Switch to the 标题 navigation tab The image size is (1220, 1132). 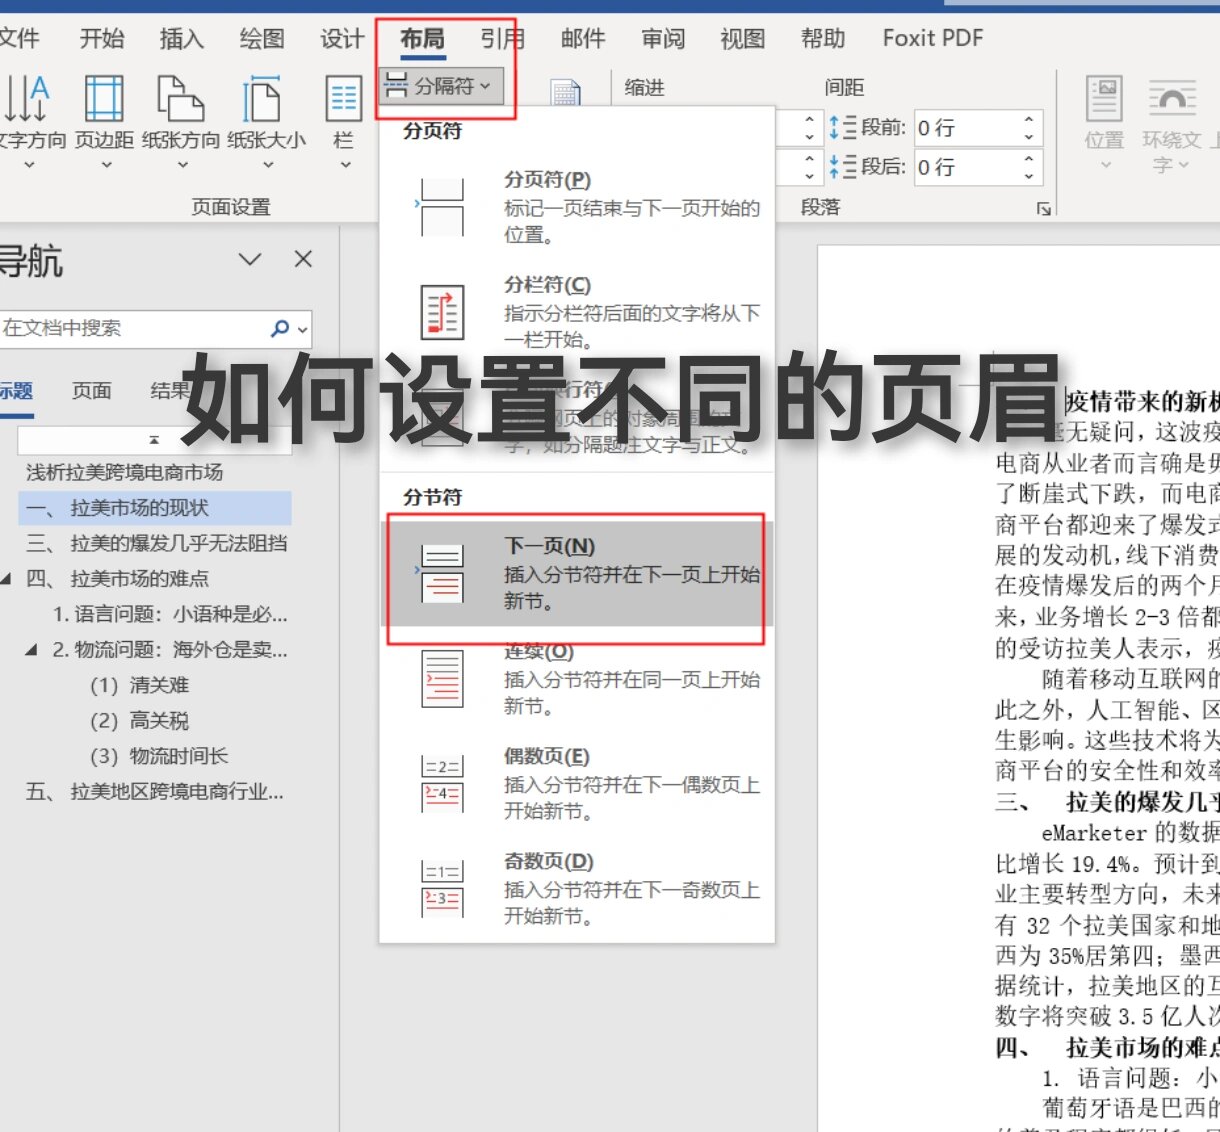click(x=16, y=391)
